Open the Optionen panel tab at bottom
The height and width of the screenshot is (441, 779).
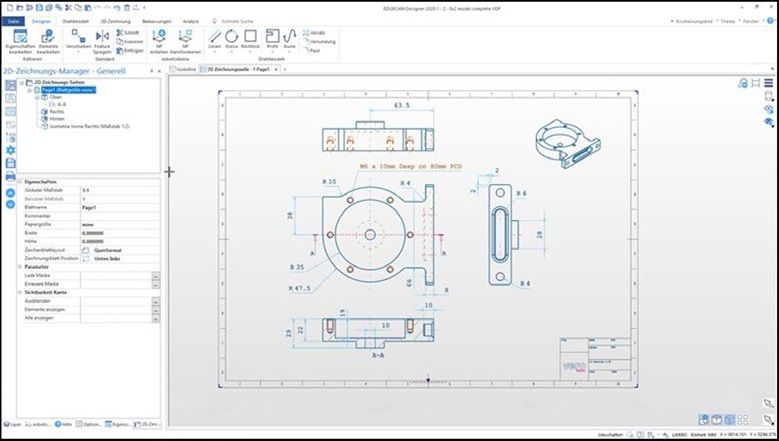click(89, 425)
